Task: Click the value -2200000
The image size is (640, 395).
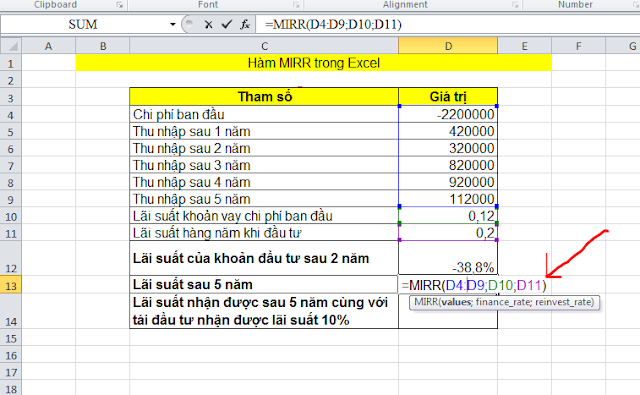Action: point(466,115)
